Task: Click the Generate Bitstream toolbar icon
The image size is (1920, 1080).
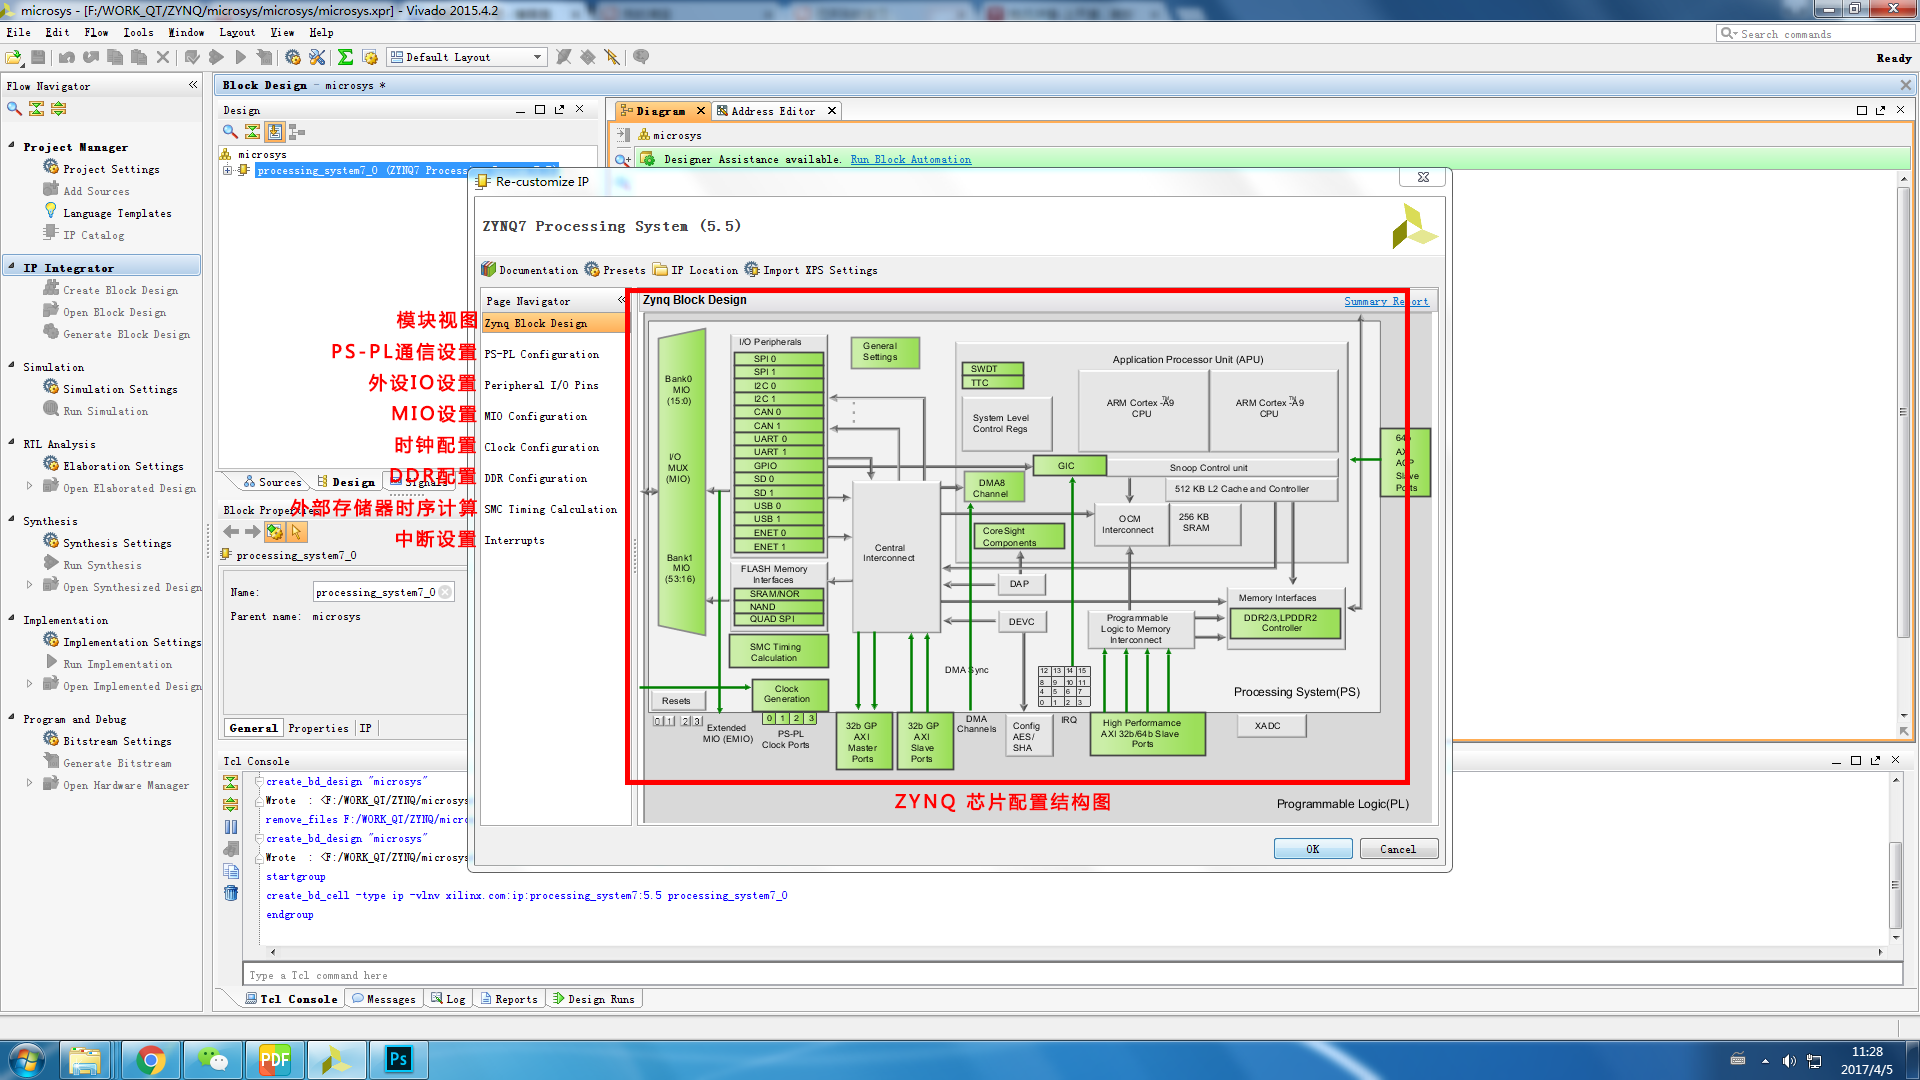Action: tap(264, 57)
